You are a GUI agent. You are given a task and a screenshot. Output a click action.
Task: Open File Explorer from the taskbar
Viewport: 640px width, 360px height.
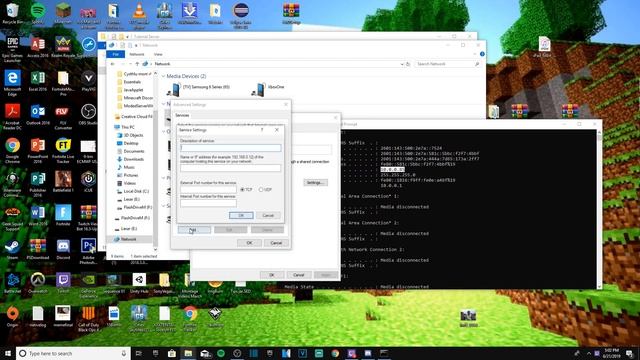188,353
